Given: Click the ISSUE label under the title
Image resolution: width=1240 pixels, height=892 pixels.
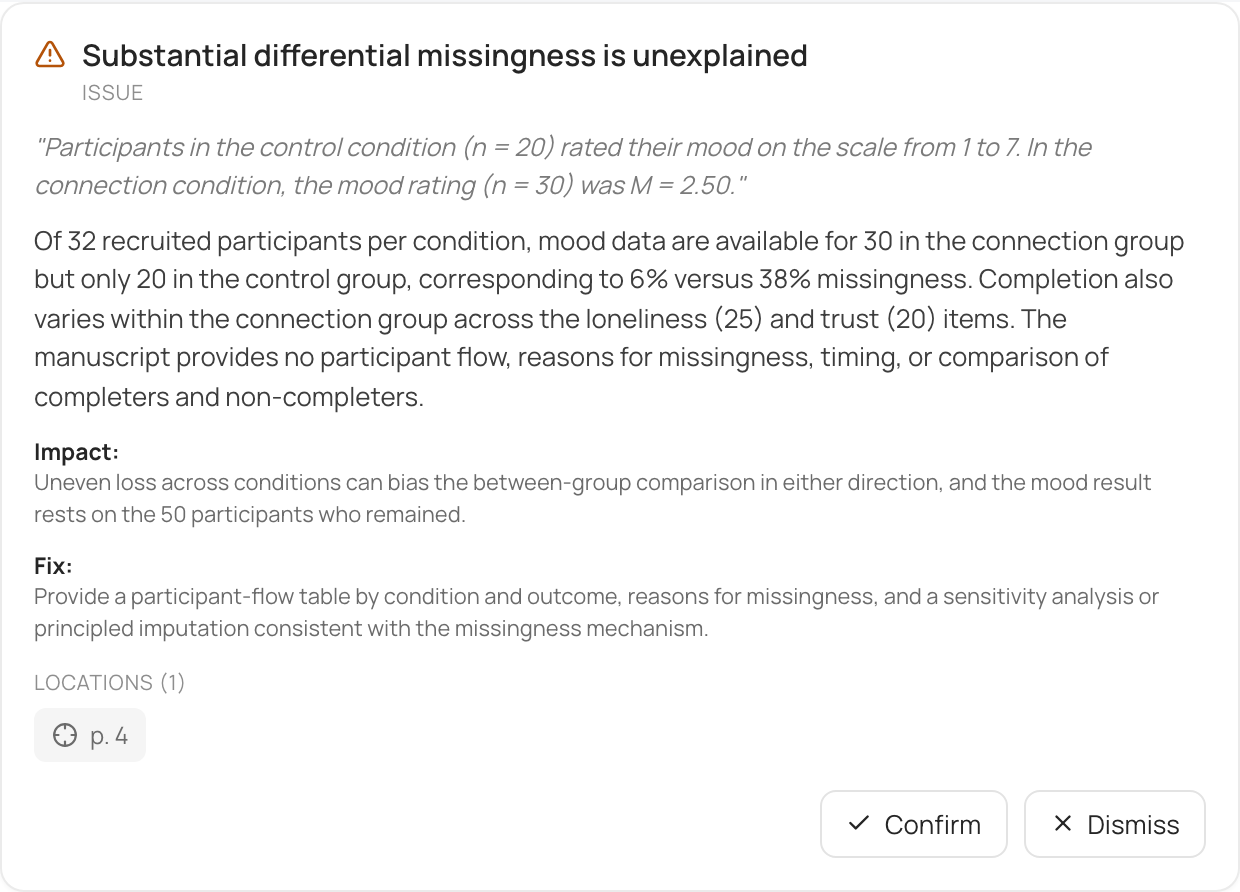Looking at the screenshot, I should [x=113, y=93].
